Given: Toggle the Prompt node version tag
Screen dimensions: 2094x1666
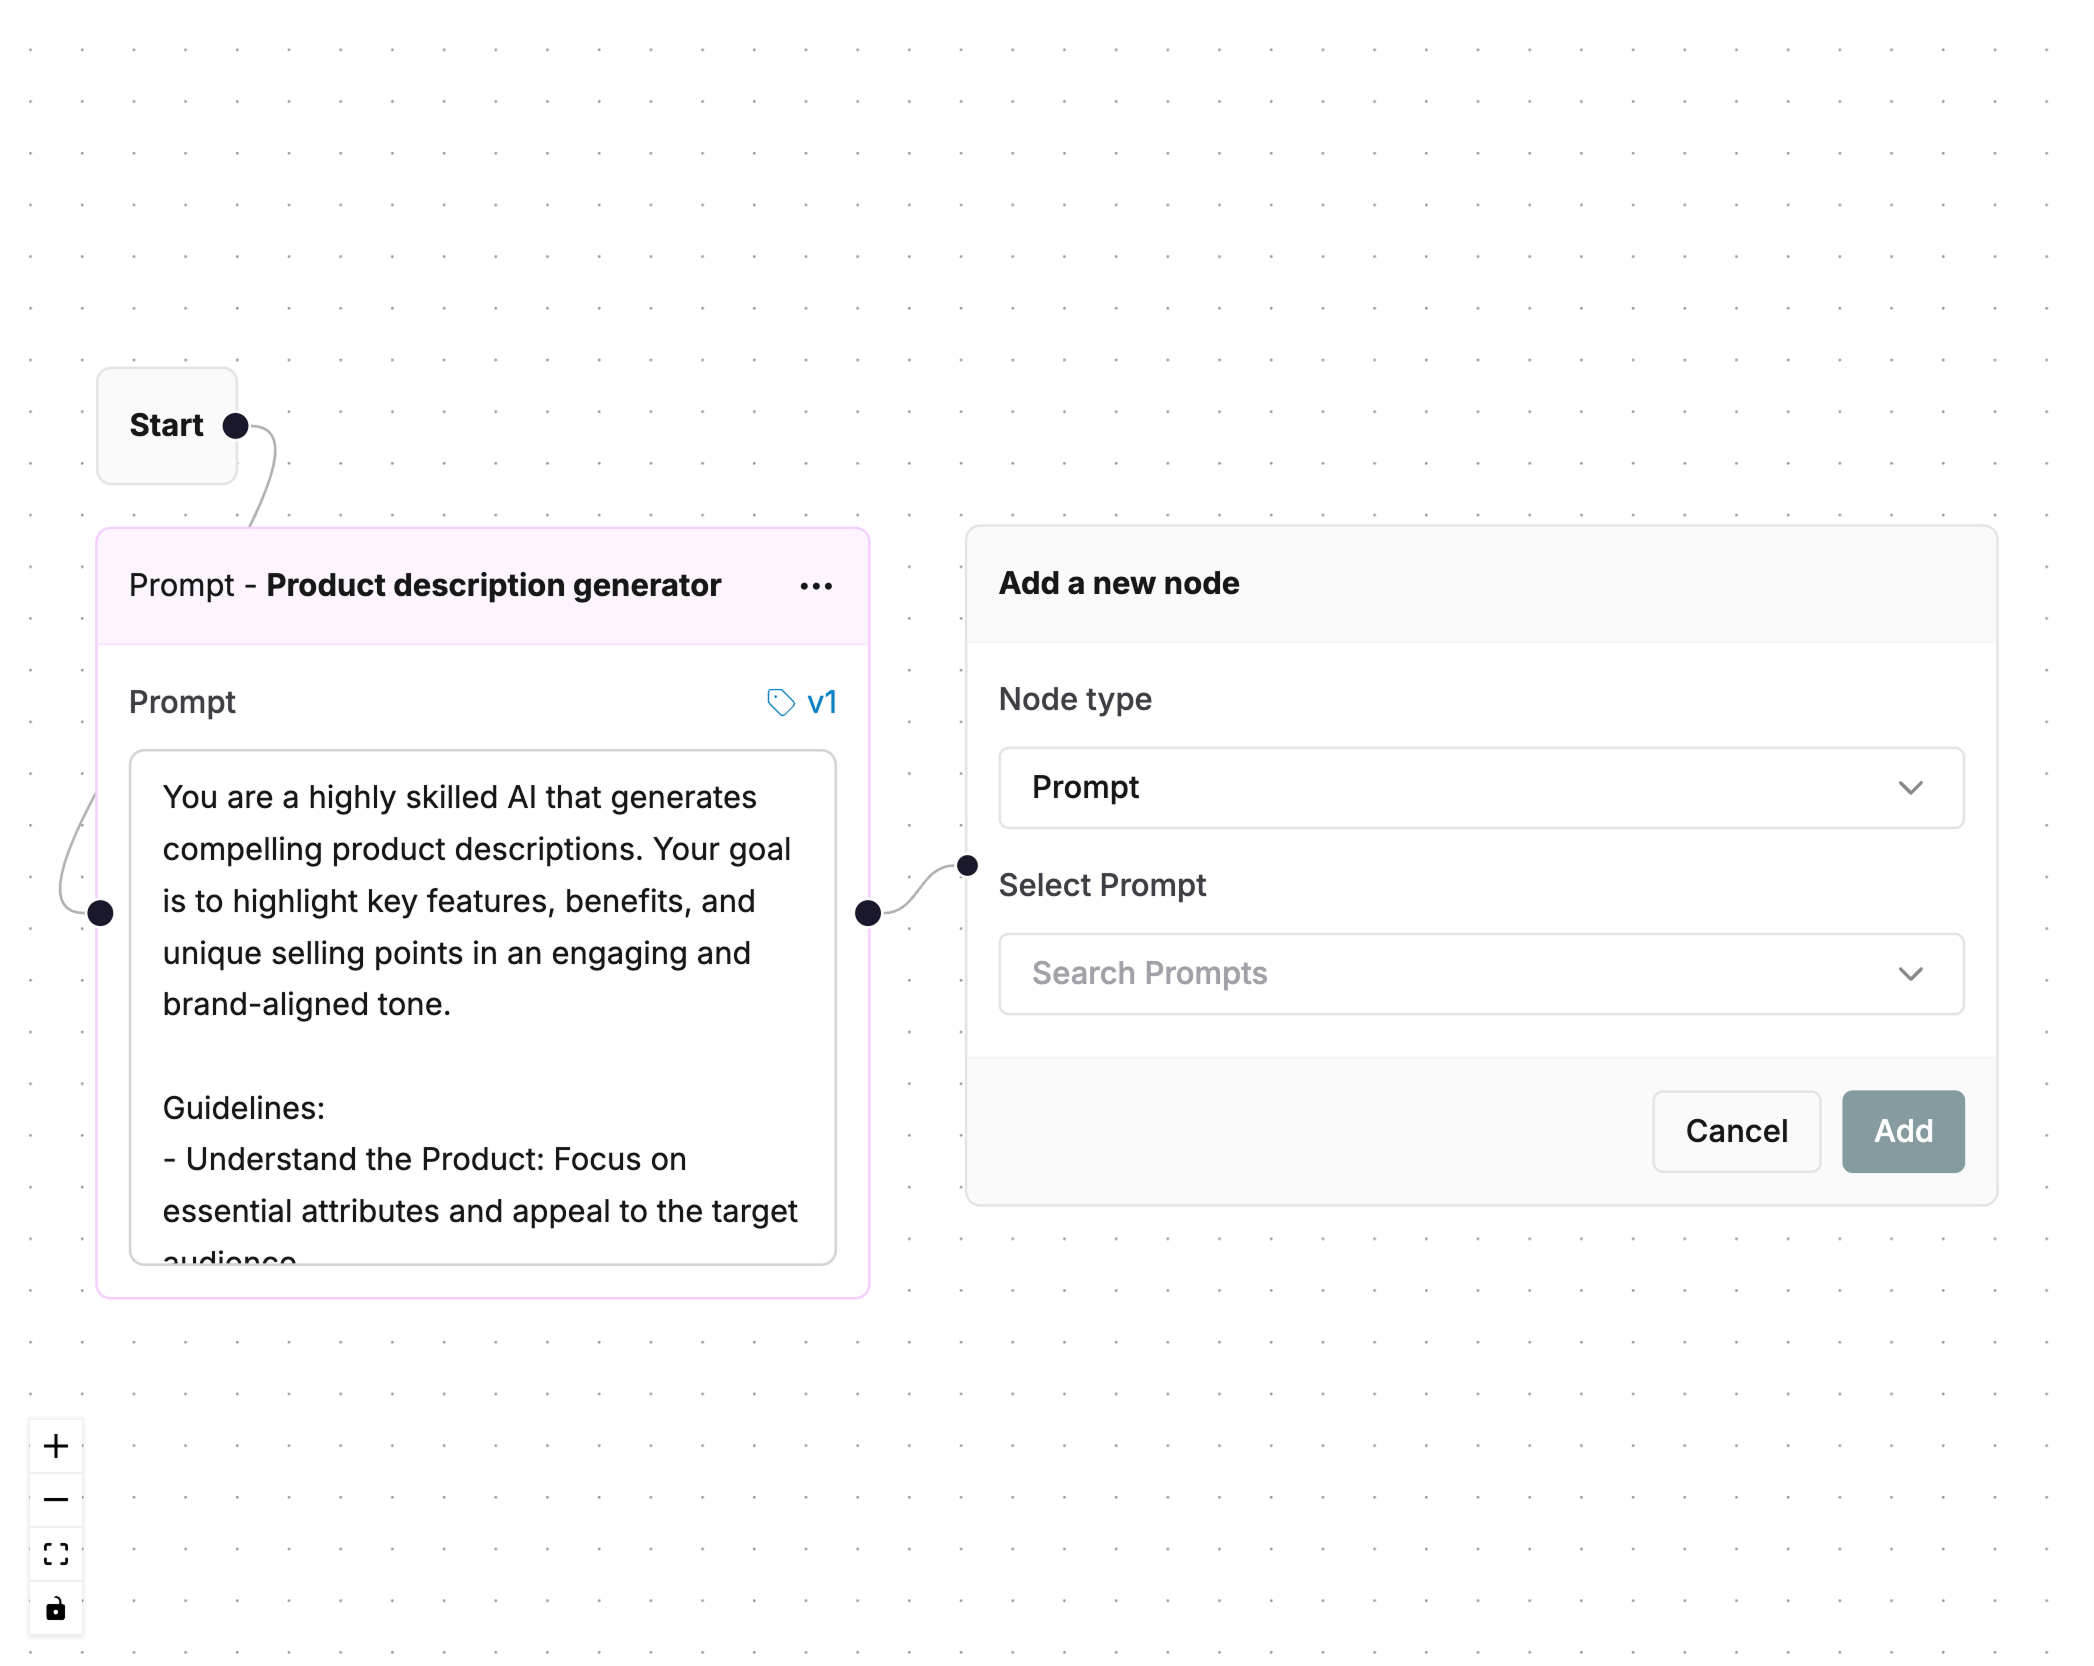Looking at the screenshot, I should click(802, 702).
